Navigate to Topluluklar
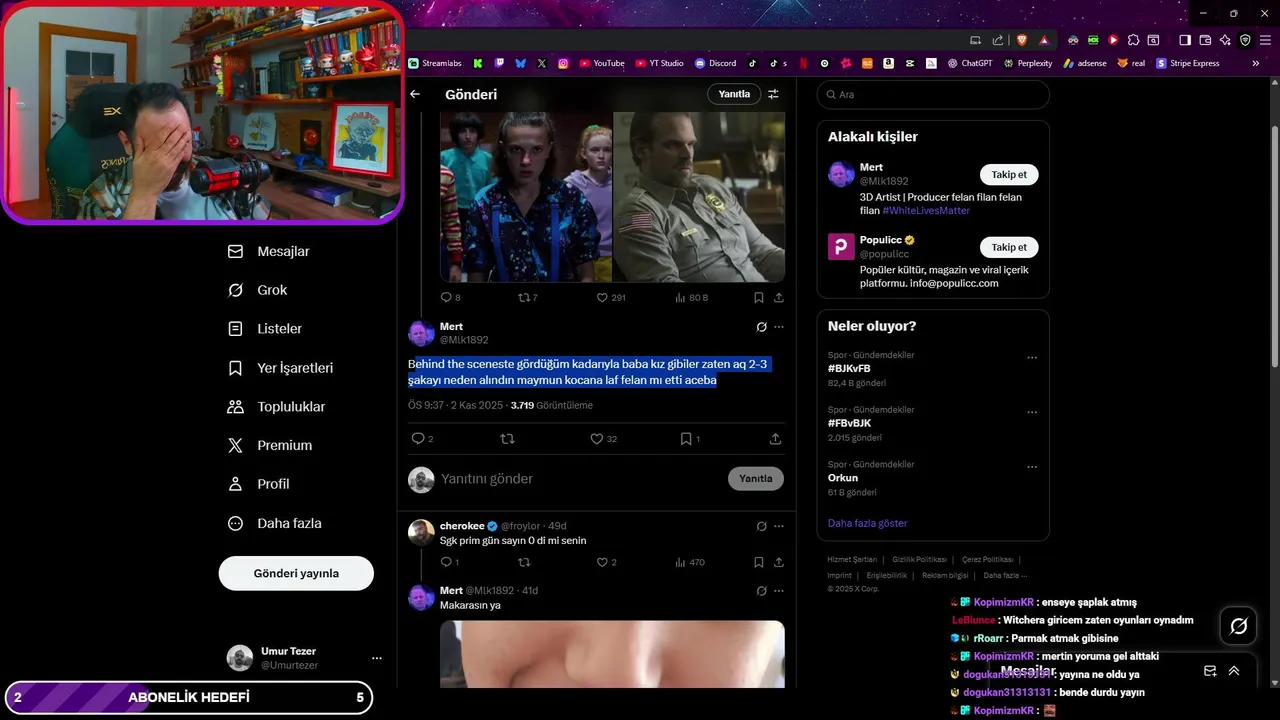The height and width of the screenshot is (720, 1280). coord(277,407)
